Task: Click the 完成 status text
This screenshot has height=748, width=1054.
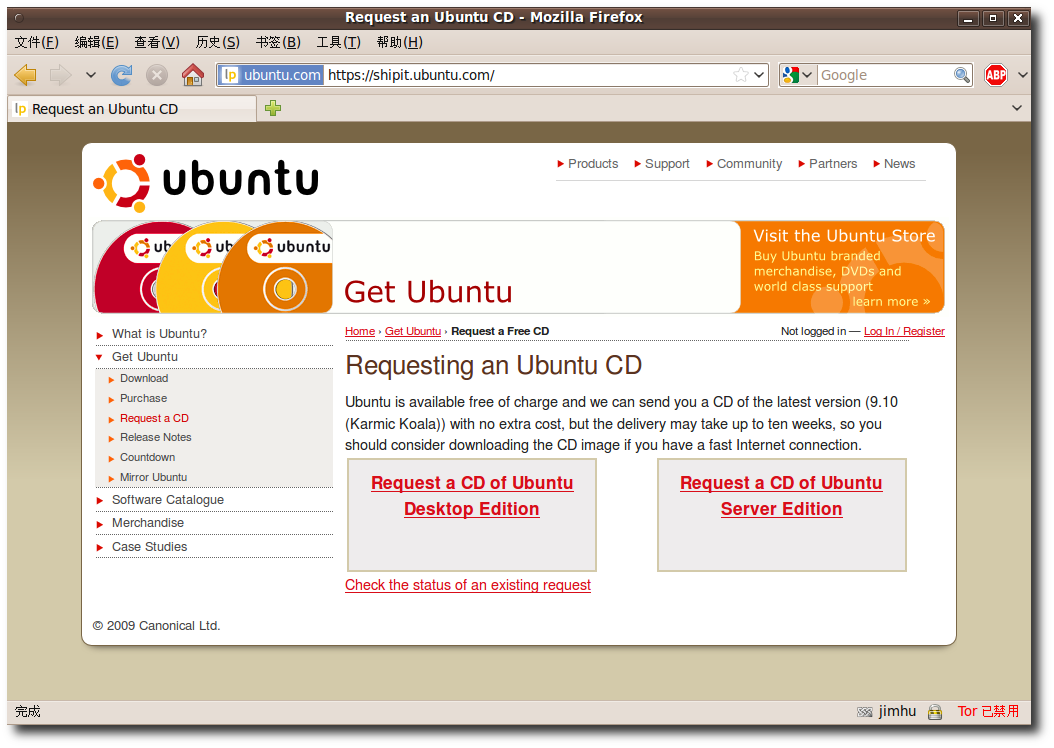Action: [28, 711]
